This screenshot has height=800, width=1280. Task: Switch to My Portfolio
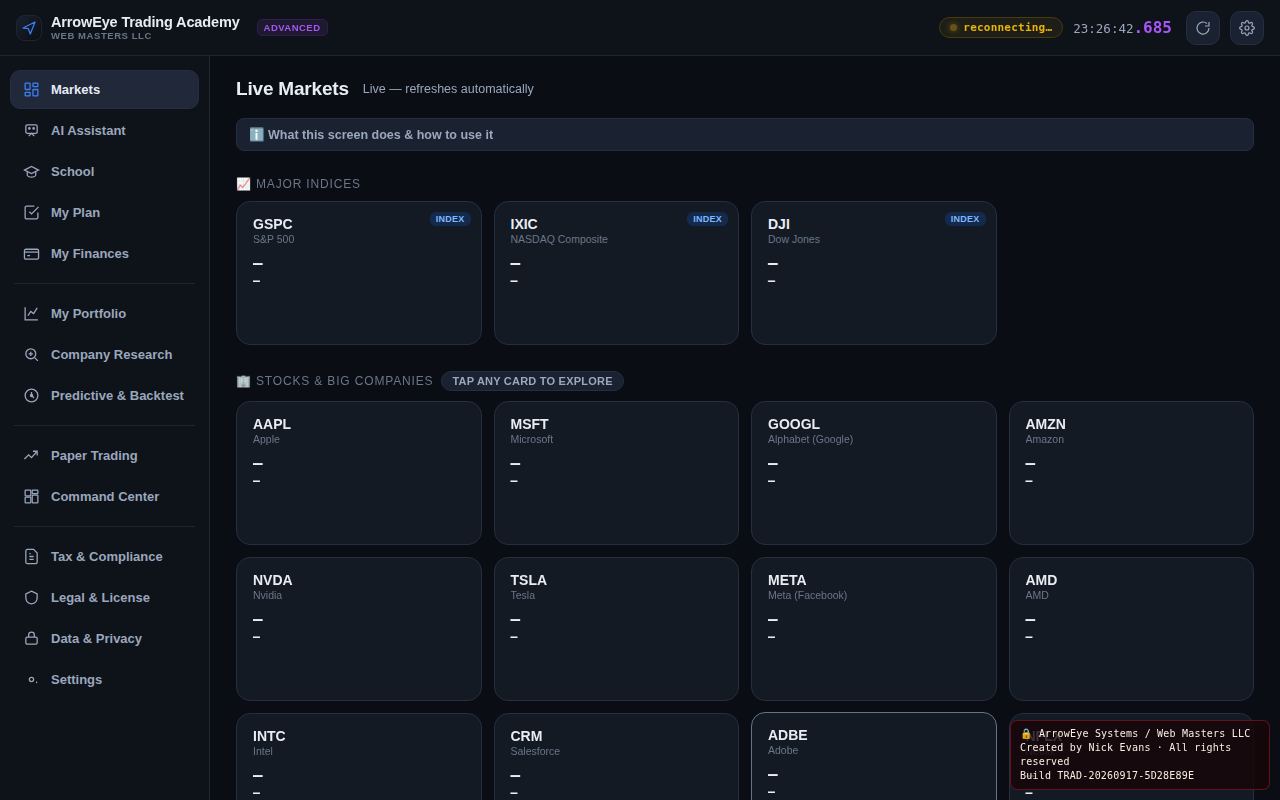coord(104,314)
